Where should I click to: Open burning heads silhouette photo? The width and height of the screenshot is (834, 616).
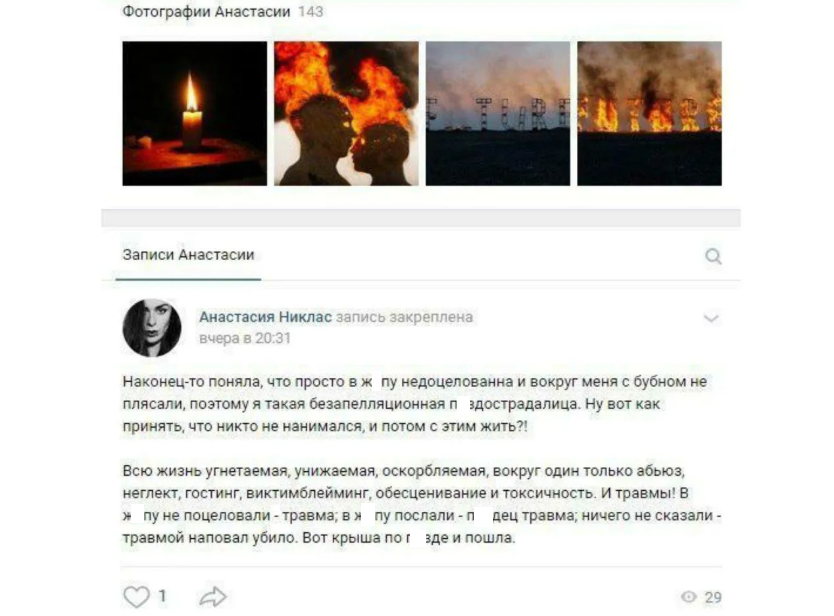pyautogui.click(x=346, y=113)
